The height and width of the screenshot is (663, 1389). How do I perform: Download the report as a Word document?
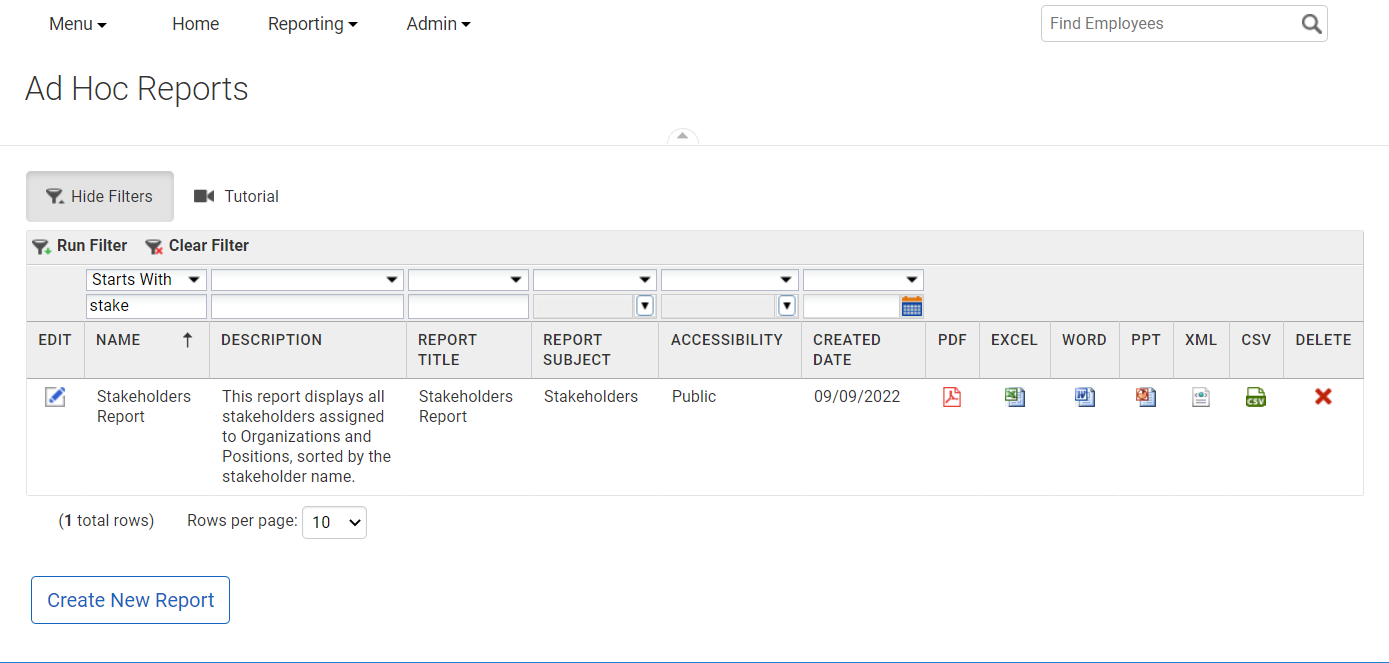click(1084, 396)
